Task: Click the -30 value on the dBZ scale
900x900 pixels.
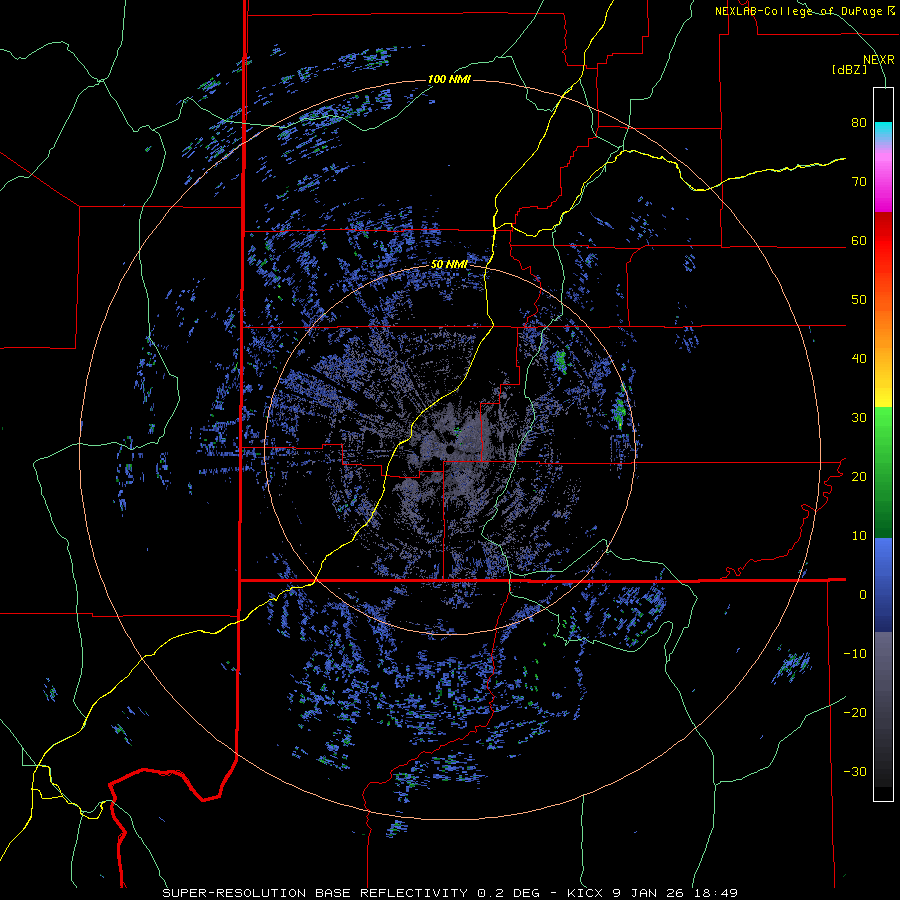Action: click(855, 772)
